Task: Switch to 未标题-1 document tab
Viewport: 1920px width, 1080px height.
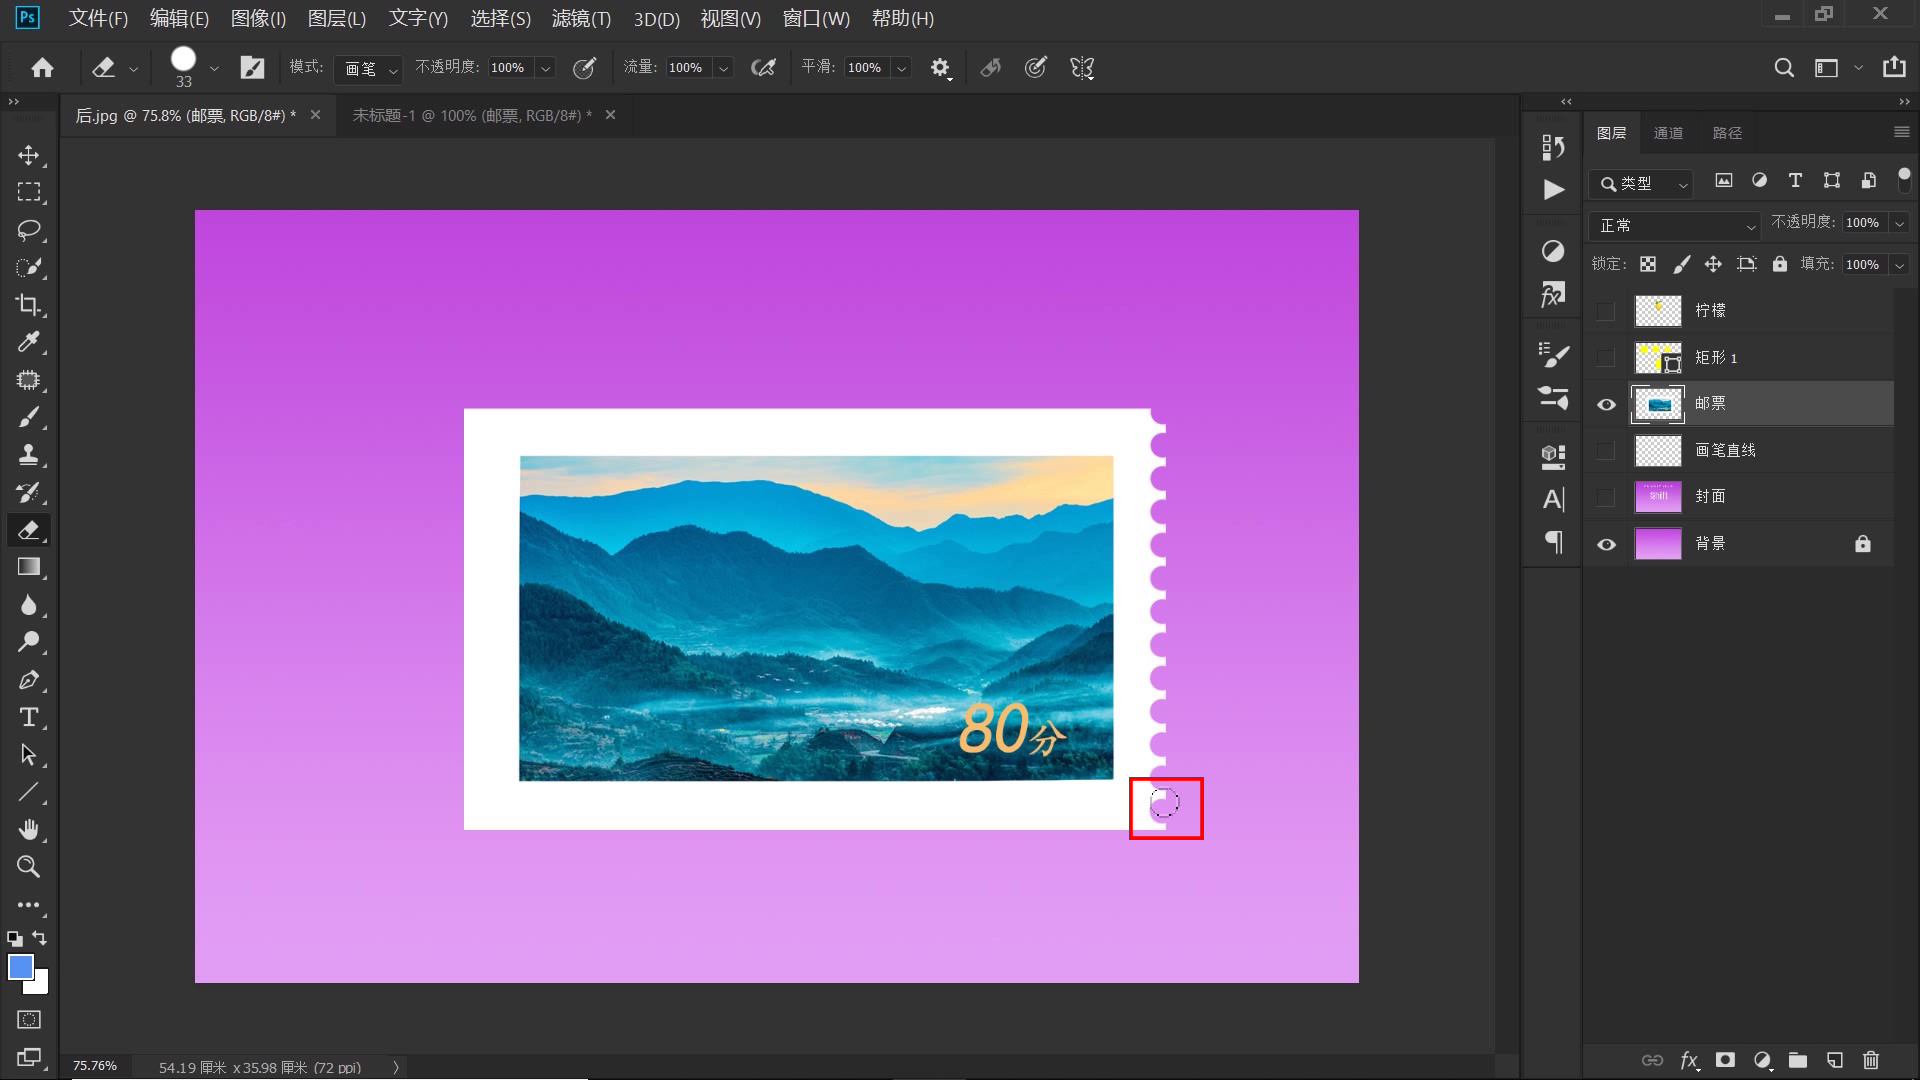Action: tap(471, 116)
